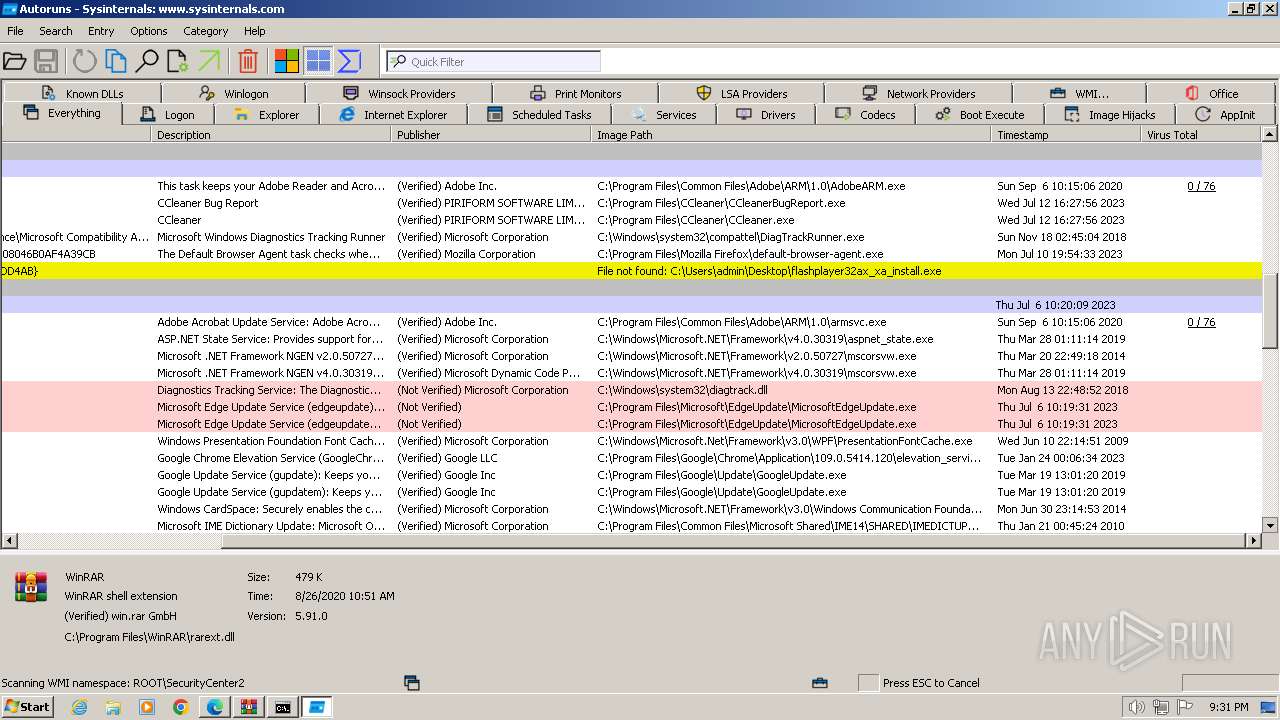The image size is (1280, 720).
Task: Click the green Jump to entry arrow
Action: [209, 61]
